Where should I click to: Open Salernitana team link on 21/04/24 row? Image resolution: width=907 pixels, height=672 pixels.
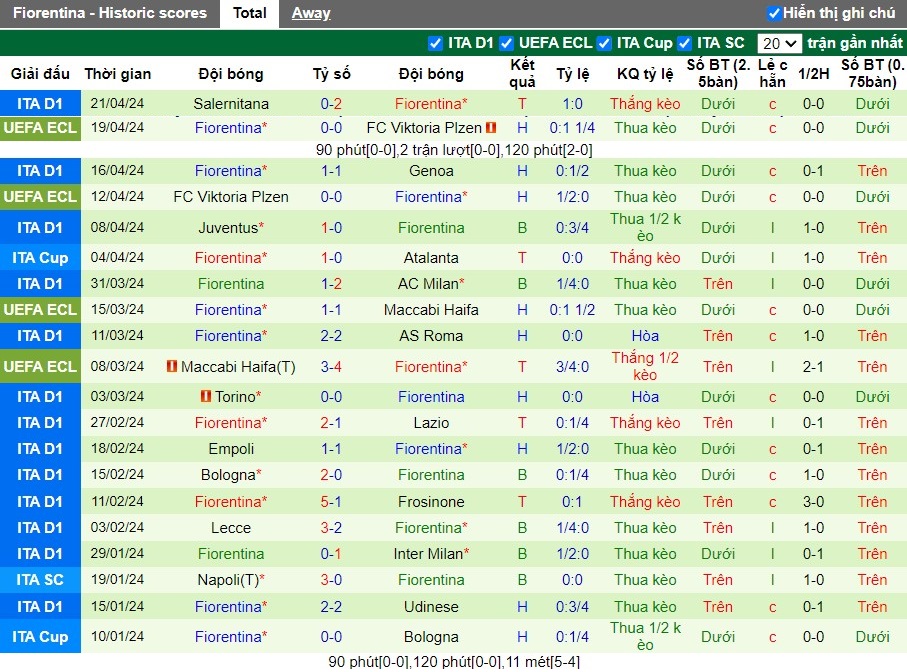coord(231,104)
